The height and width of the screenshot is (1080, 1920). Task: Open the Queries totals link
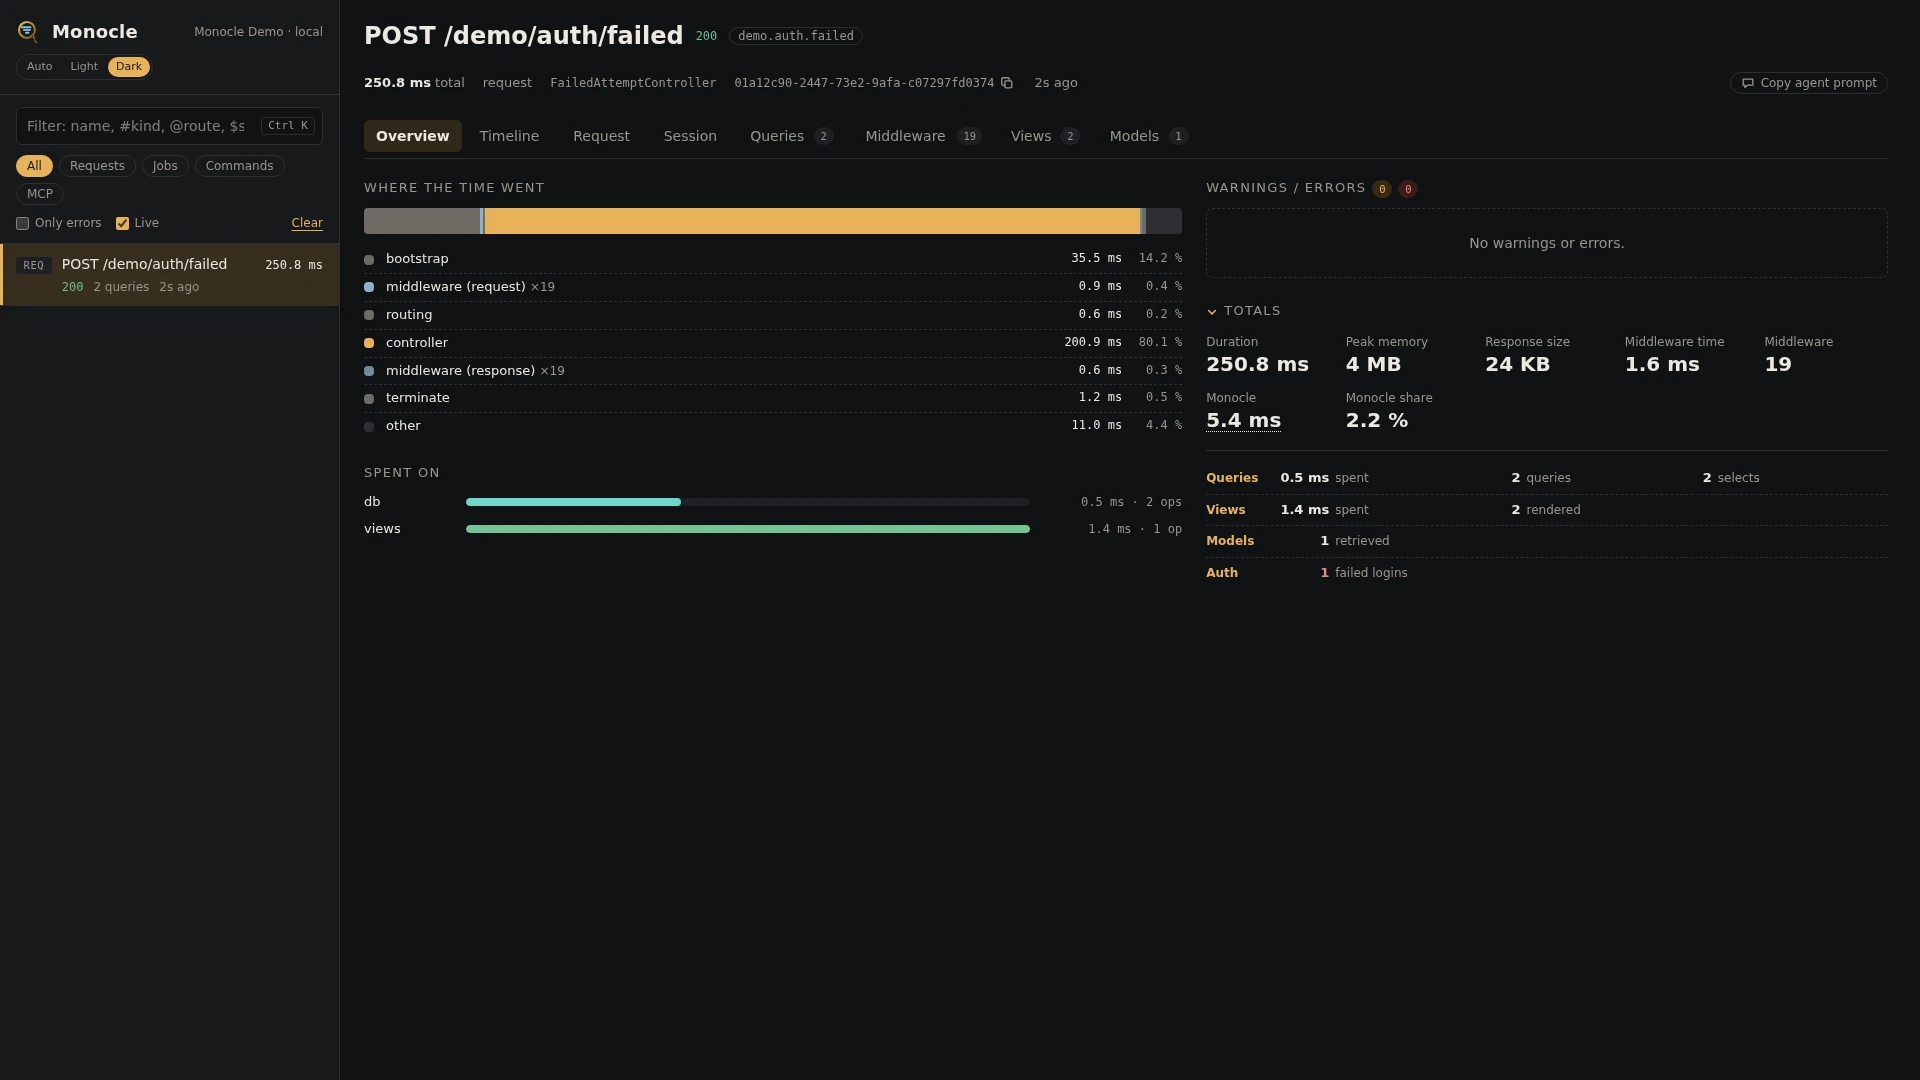pyautogui.click(x=1232, y=478)
